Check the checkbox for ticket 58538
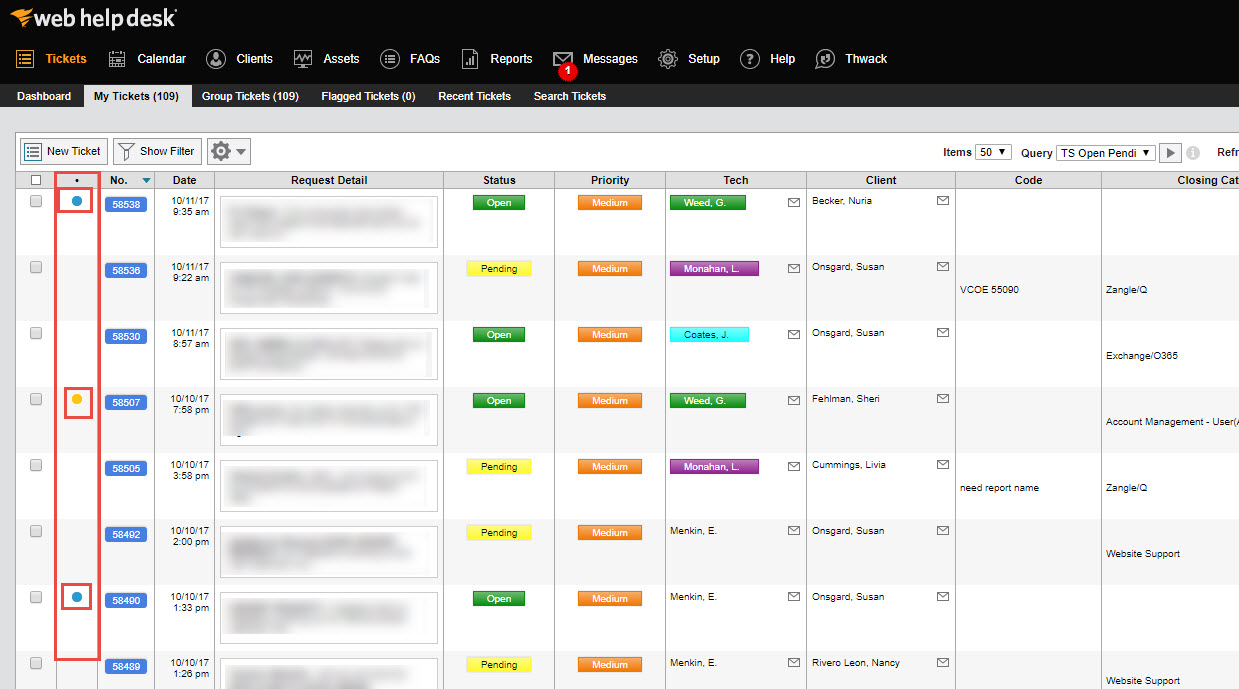This screenshot has height=689, width=1239. pos(35,200)
